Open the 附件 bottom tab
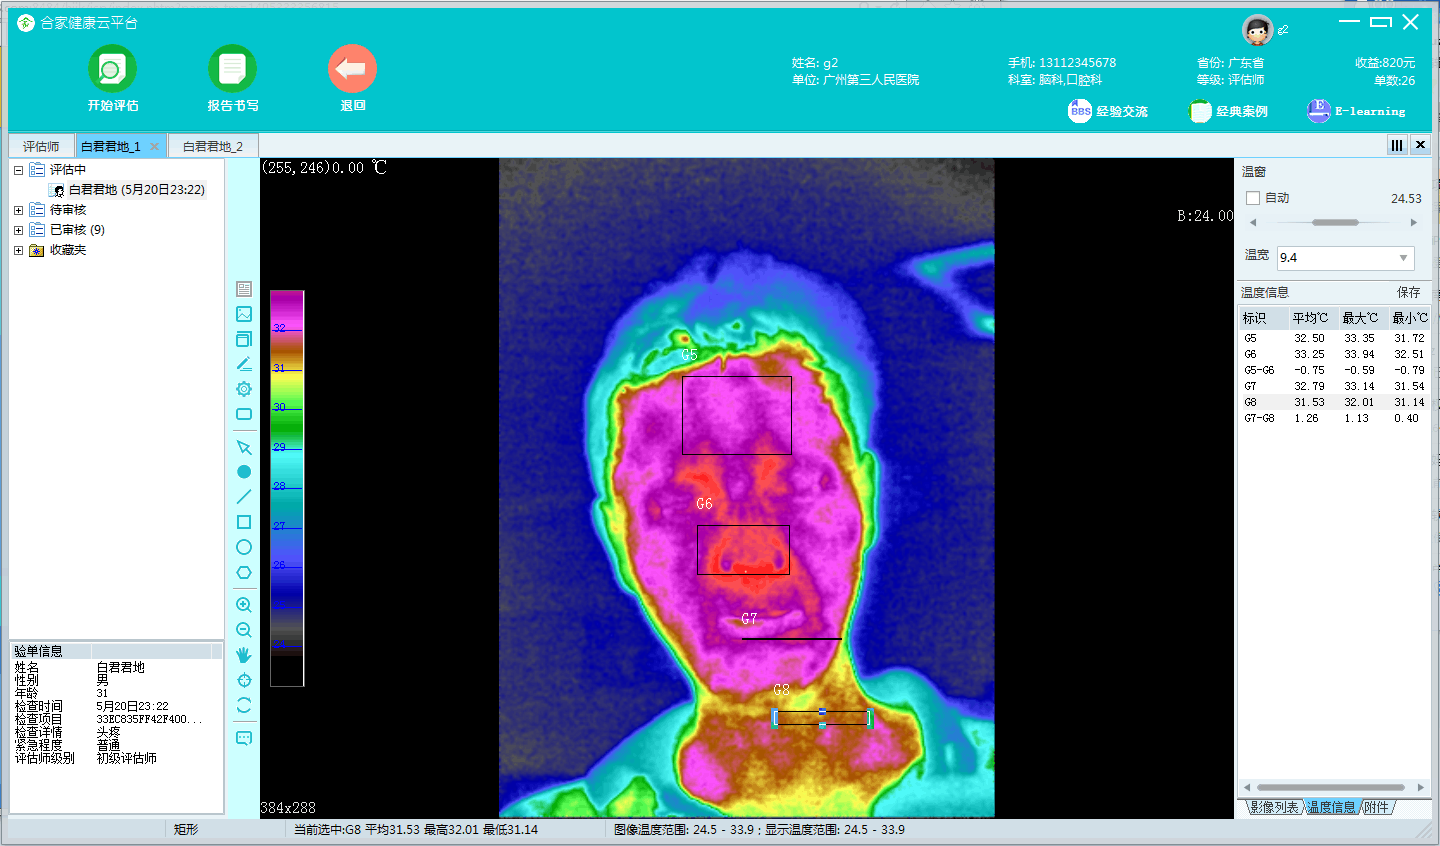This screenshot has height=846, width=1440. (x=1376, y=807)
